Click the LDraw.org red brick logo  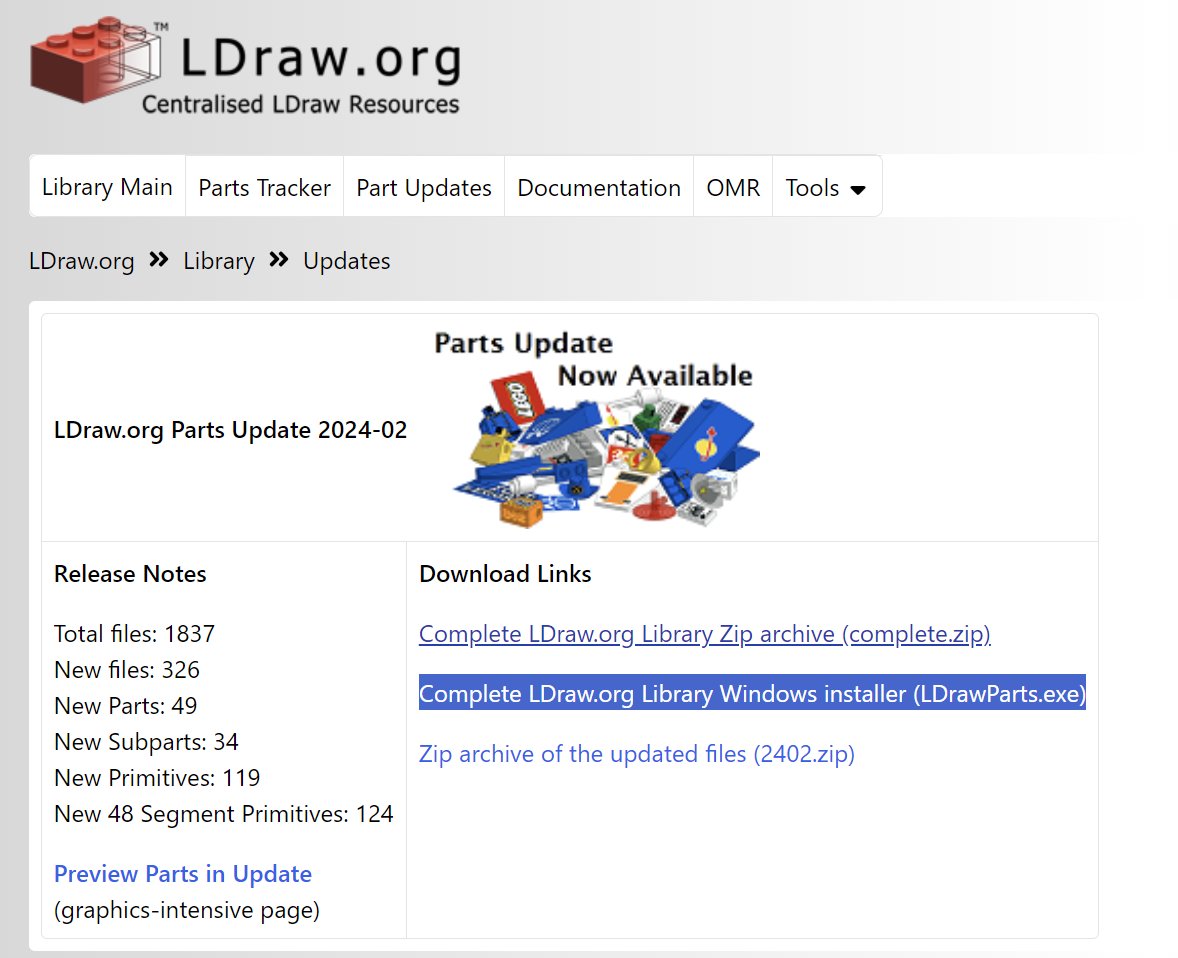pyautogui.click(x=95, y=59)
